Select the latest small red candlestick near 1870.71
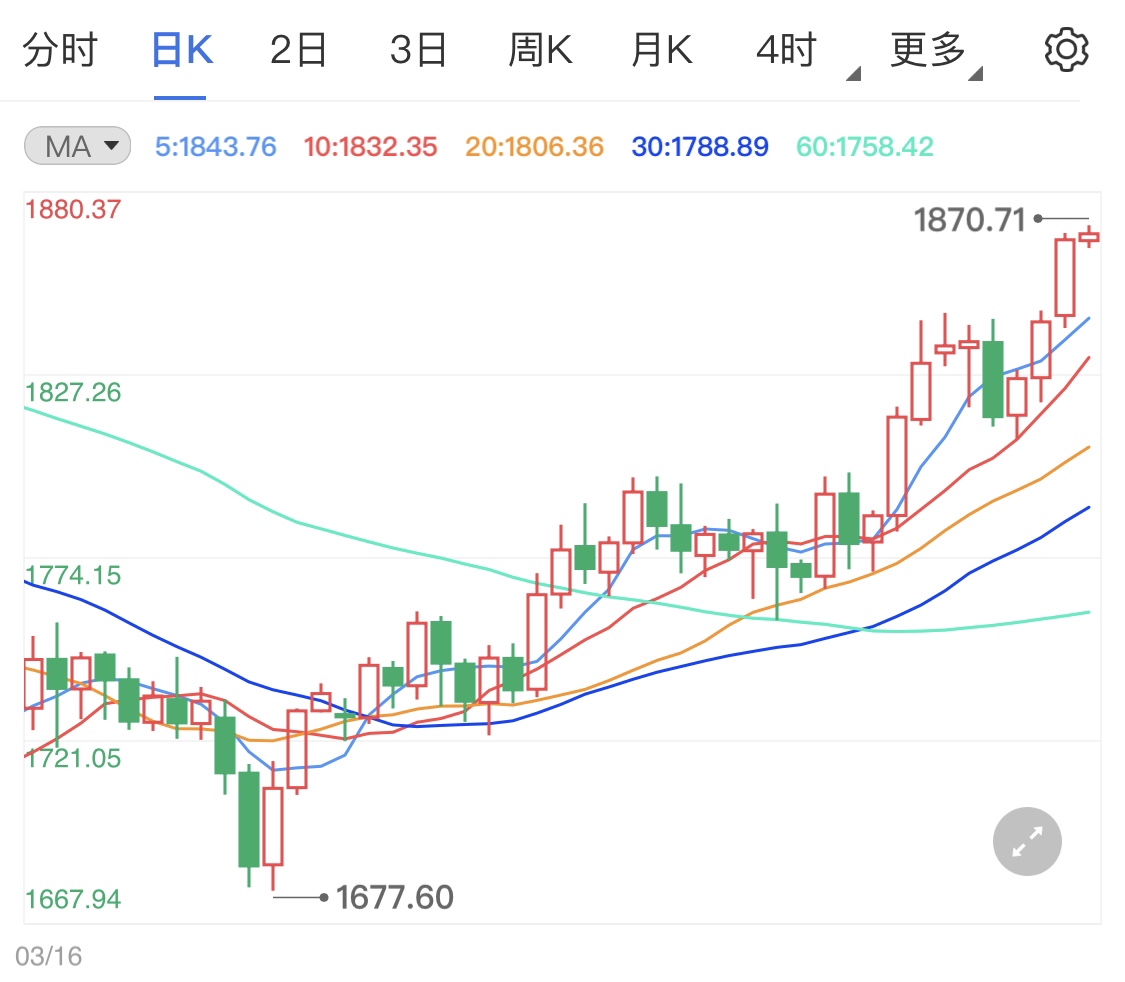The width and height of the screenshot is (1125, 982). pos(1089,237)
